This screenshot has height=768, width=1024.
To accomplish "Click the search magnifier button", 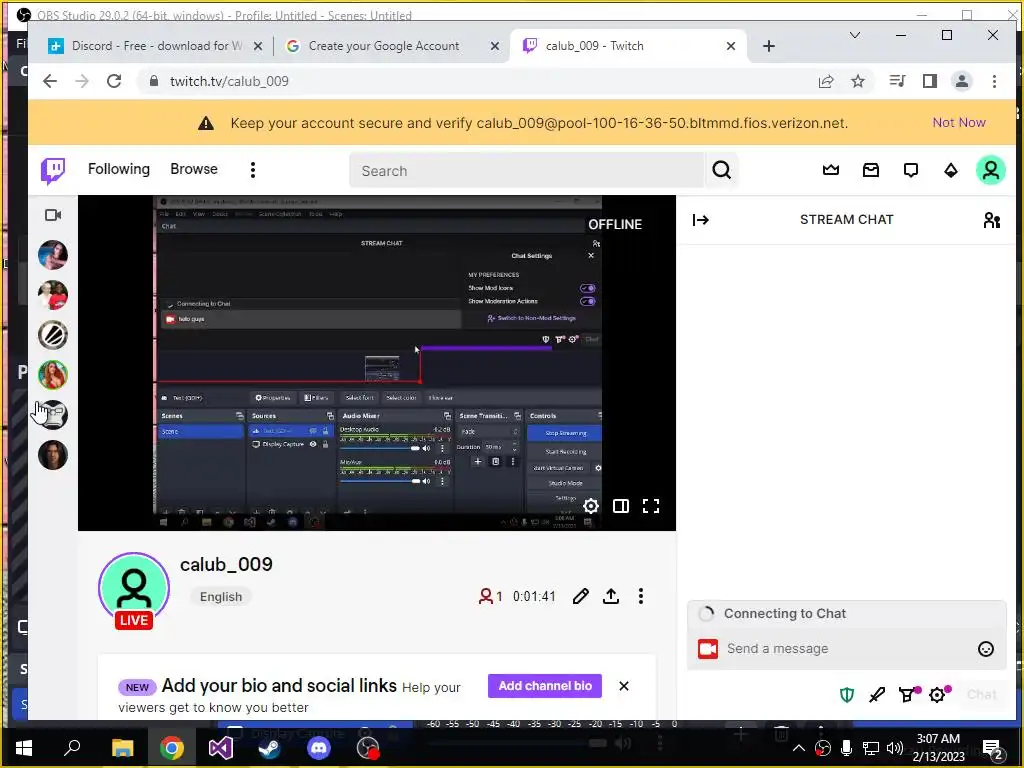I will click(722, 170).
